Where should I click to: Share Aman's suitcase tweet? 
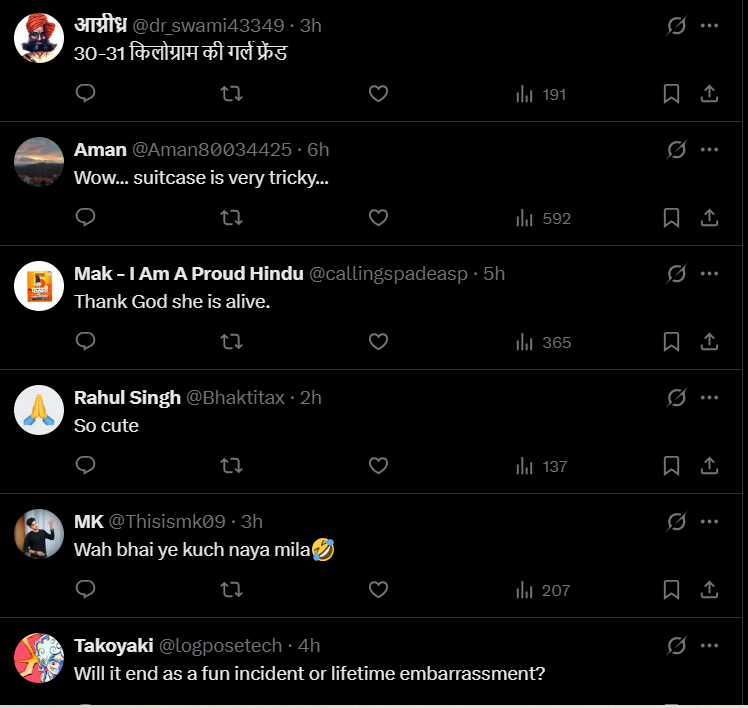pos(709,217)
